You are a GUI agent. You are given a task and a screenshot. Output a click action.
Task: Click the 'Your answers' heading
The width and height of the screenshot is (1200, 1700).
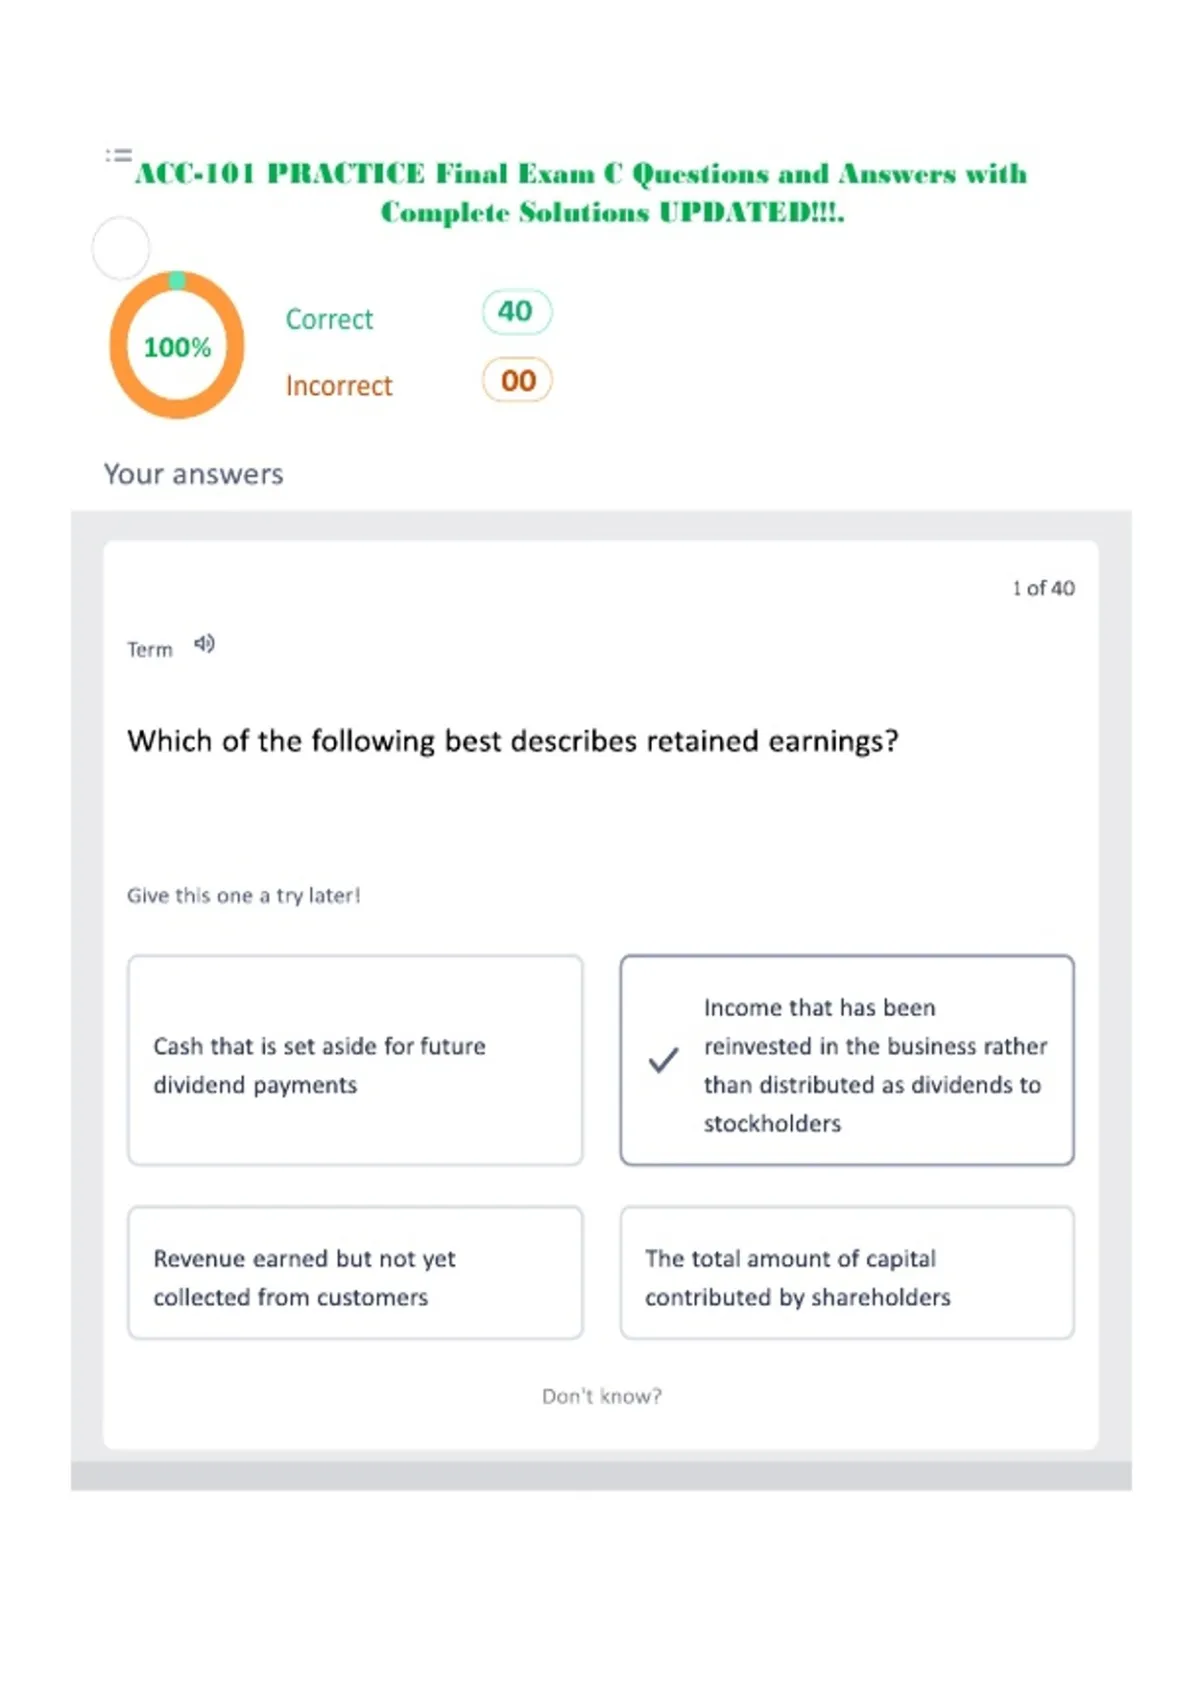194,474
